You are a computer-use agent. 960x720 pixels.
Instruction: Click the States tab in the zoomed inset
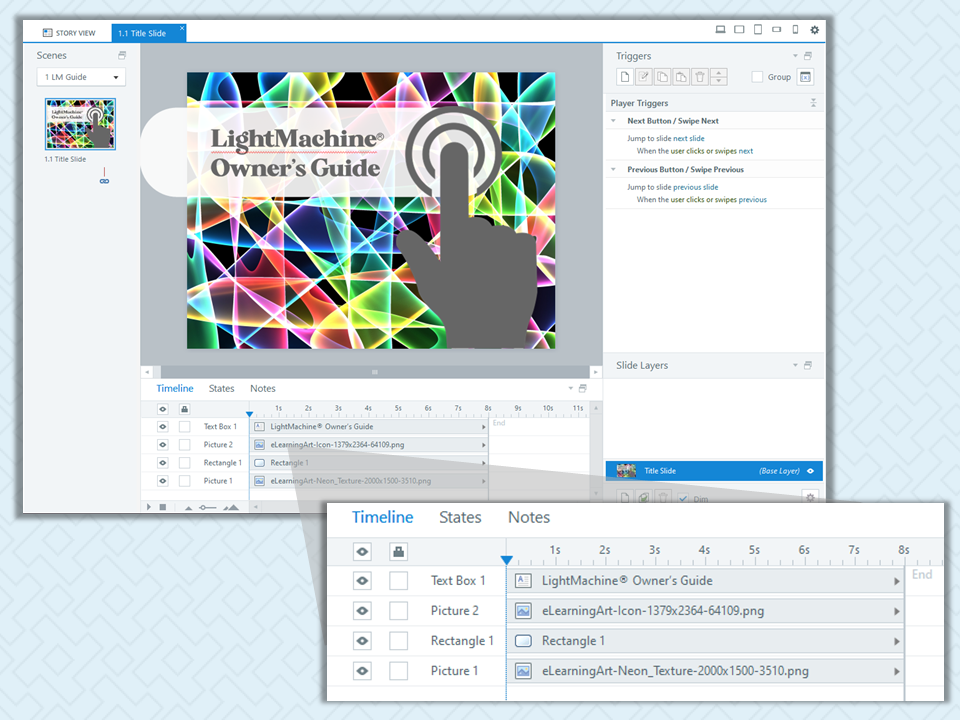click(x=460, y=517)
